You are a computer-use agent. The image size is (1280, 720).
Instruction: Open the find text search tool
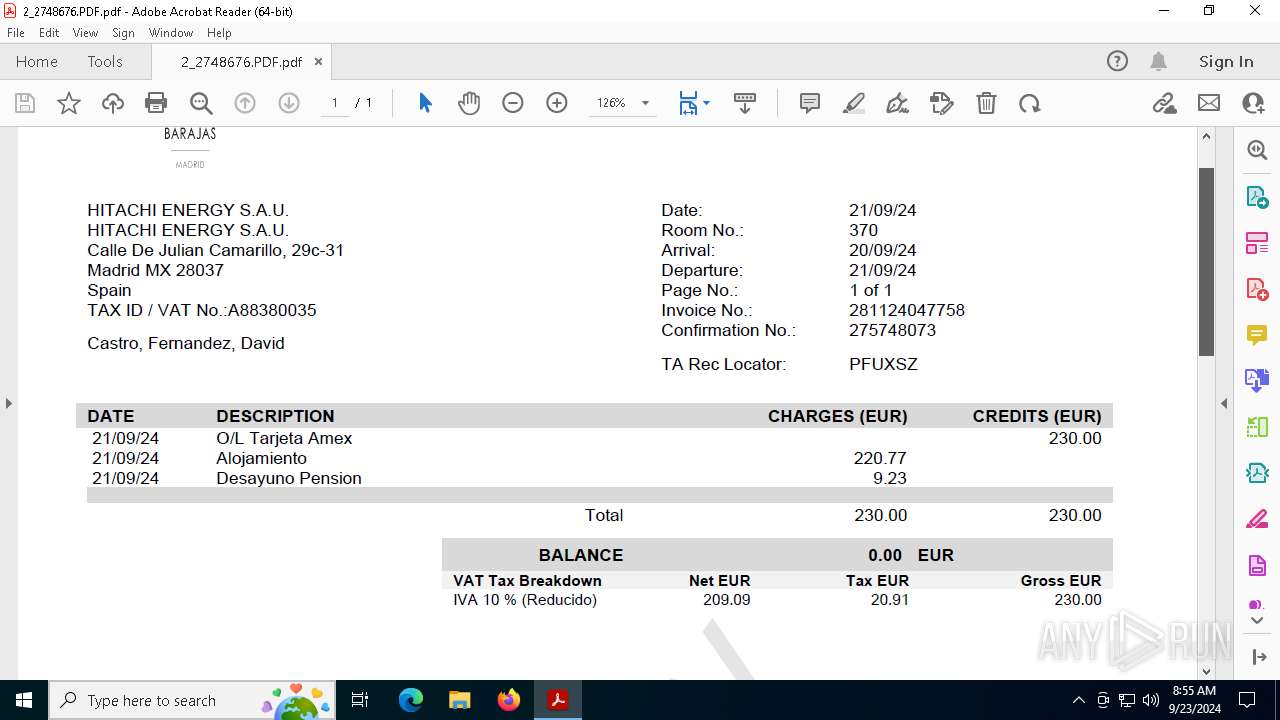click(201, 103)
